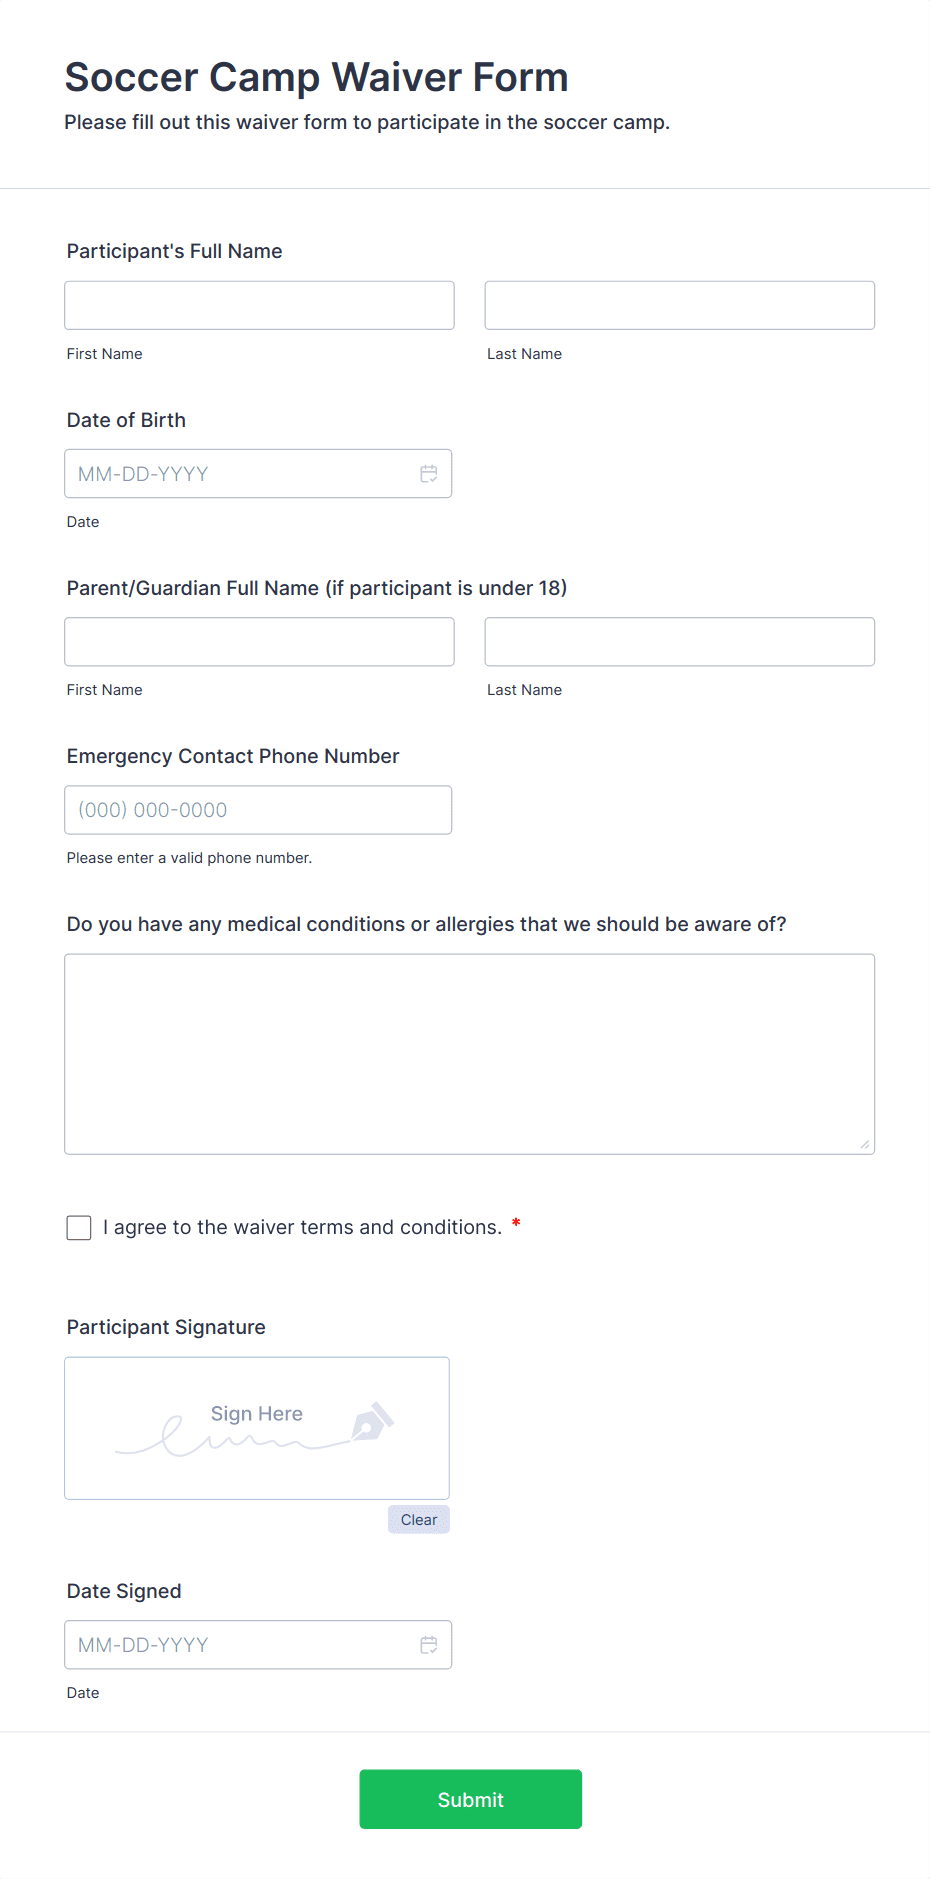
Task: Clear the participant signature
Action: [418, 1520]
